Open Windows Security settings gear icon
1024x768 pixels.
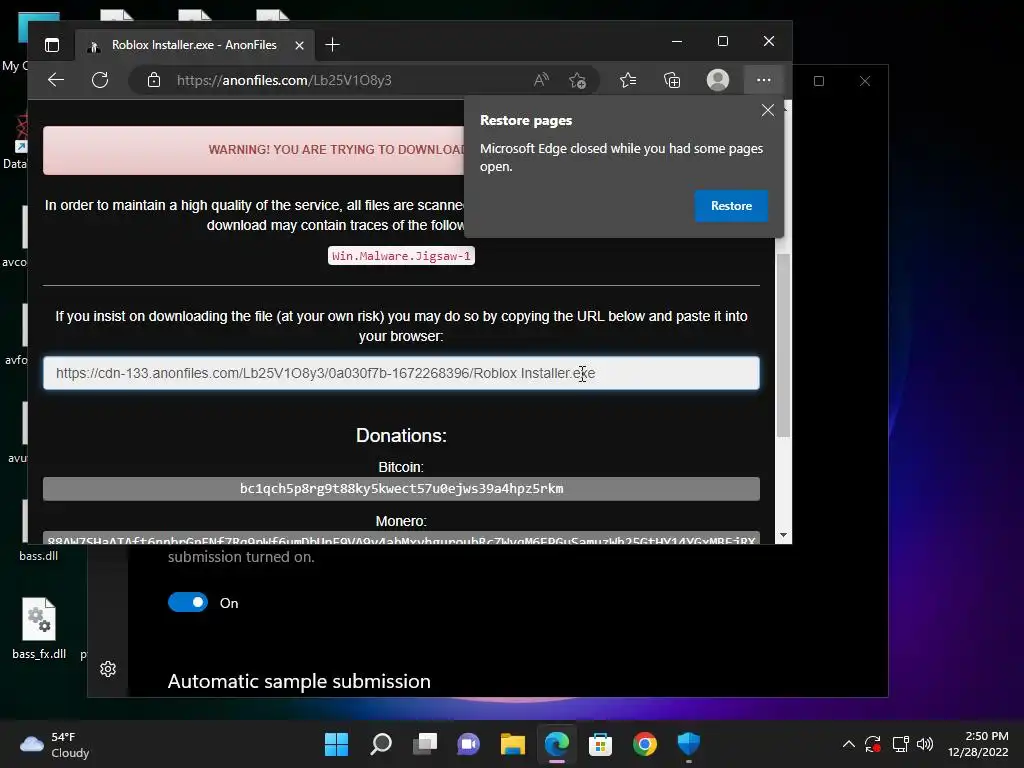(108, 669)
